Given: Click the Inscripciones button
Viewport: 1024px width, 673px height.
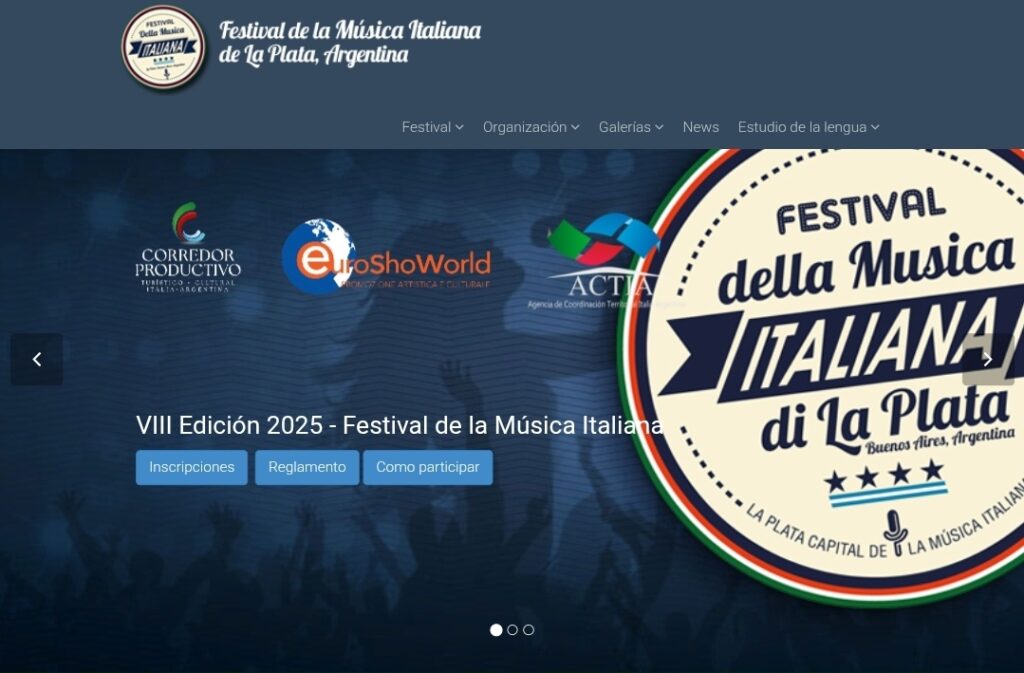Looking at the screenshot, I should coord(191,467).
